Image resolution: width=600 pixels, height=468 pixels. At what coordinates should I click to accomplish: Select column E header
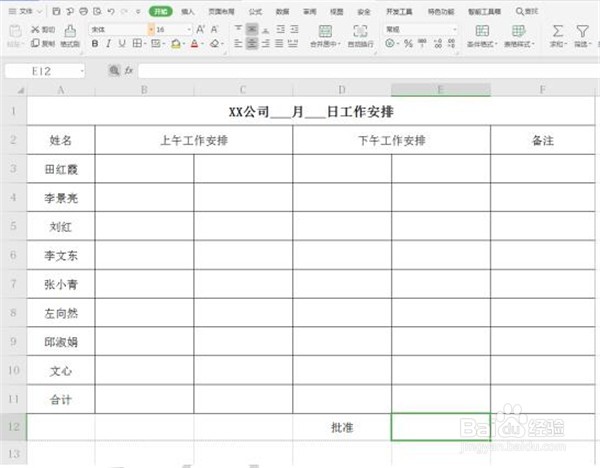coord(440,90)
